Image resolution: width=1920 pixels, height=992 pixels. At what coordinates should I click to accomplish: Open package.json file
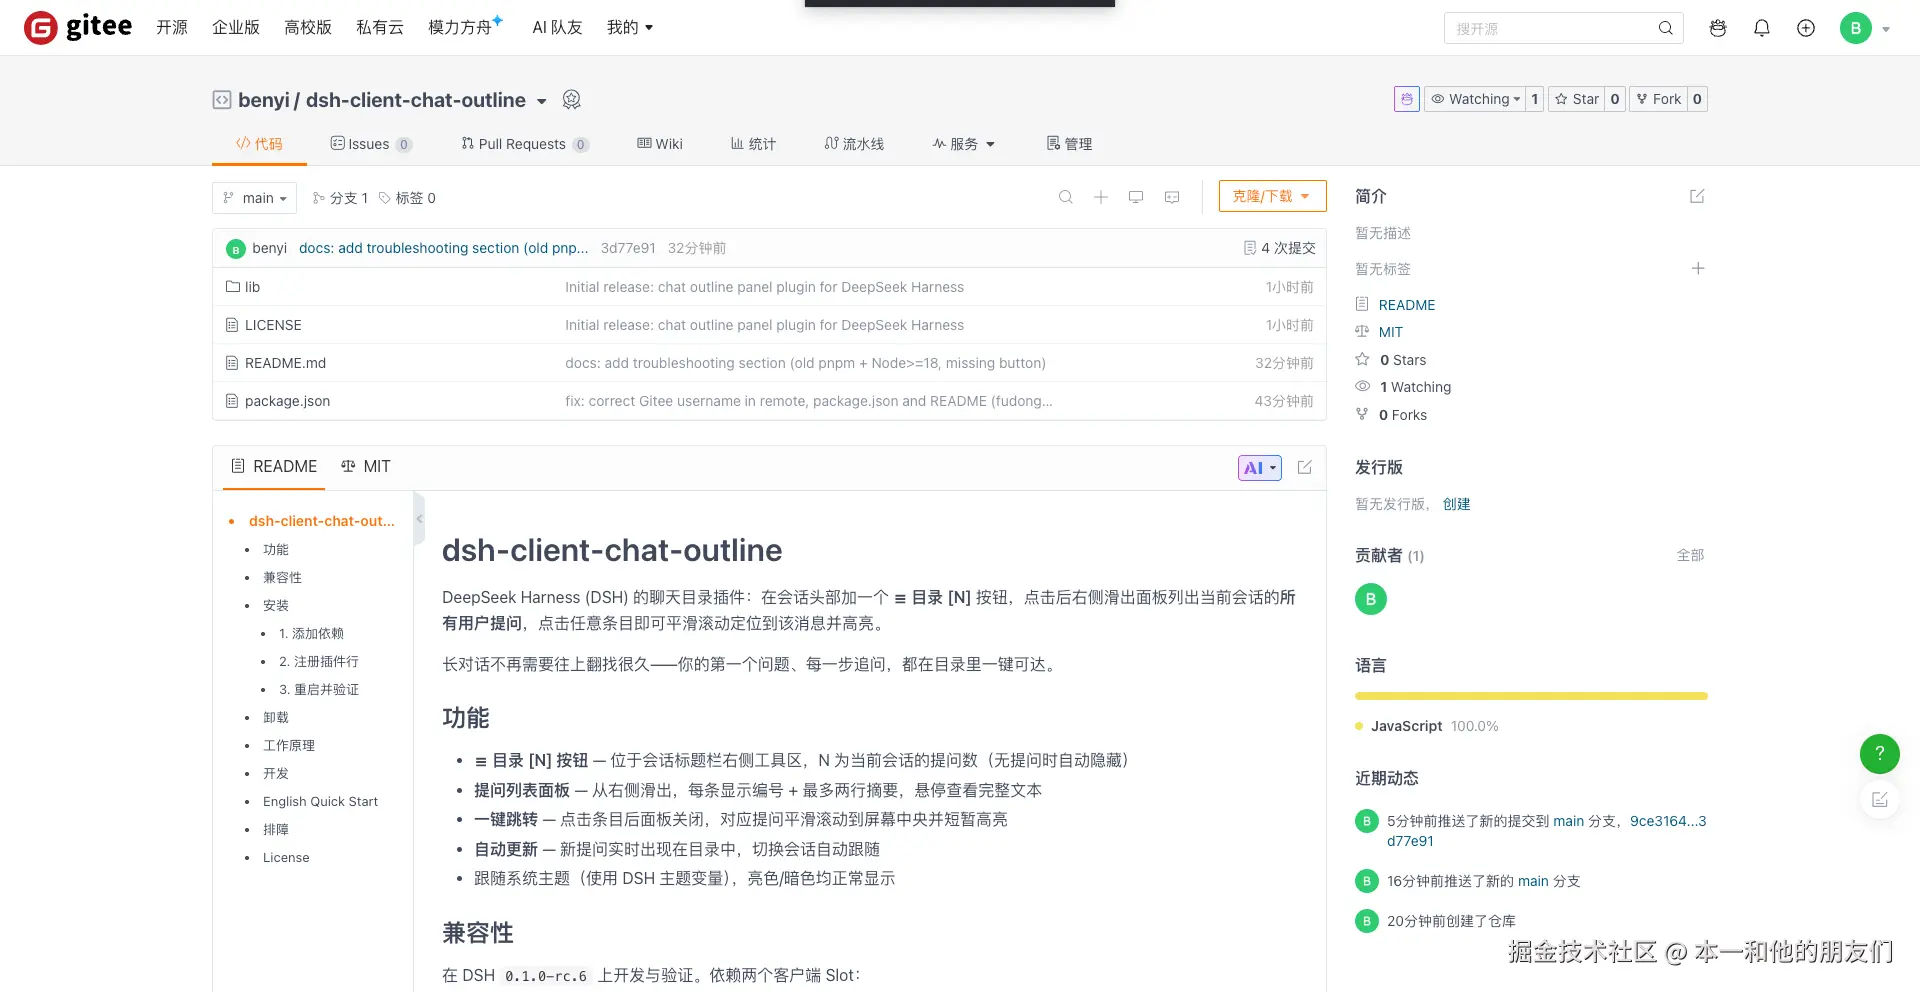[287, 401]
